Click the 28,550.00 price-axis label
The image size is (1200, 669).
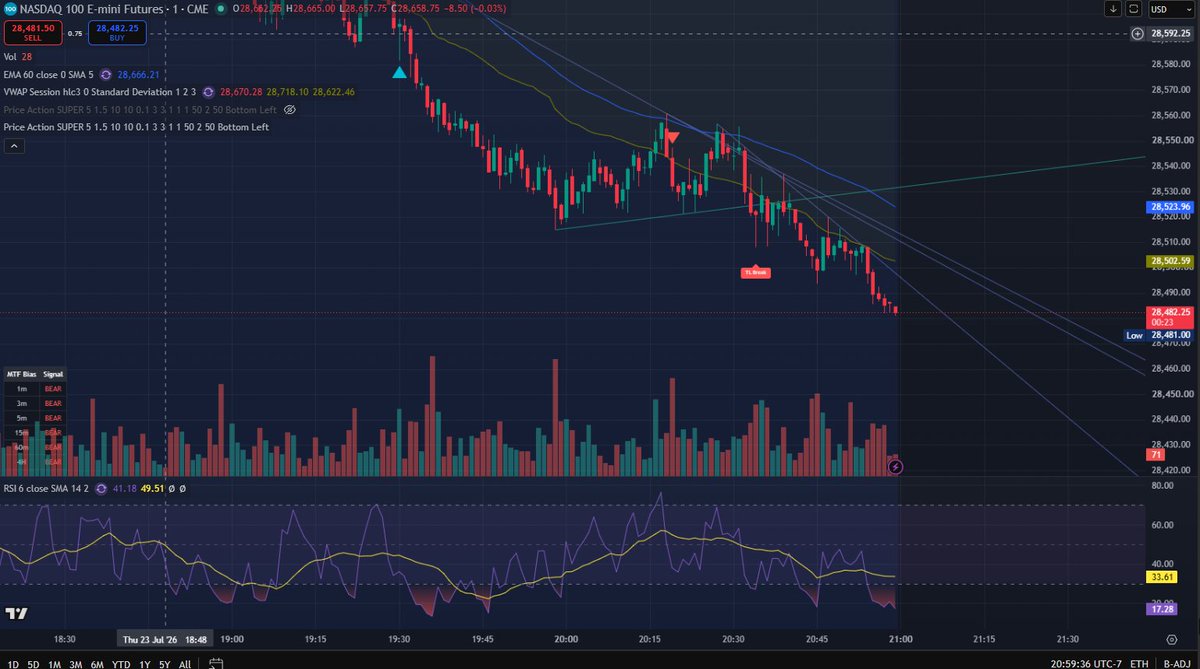(1171, 140)
